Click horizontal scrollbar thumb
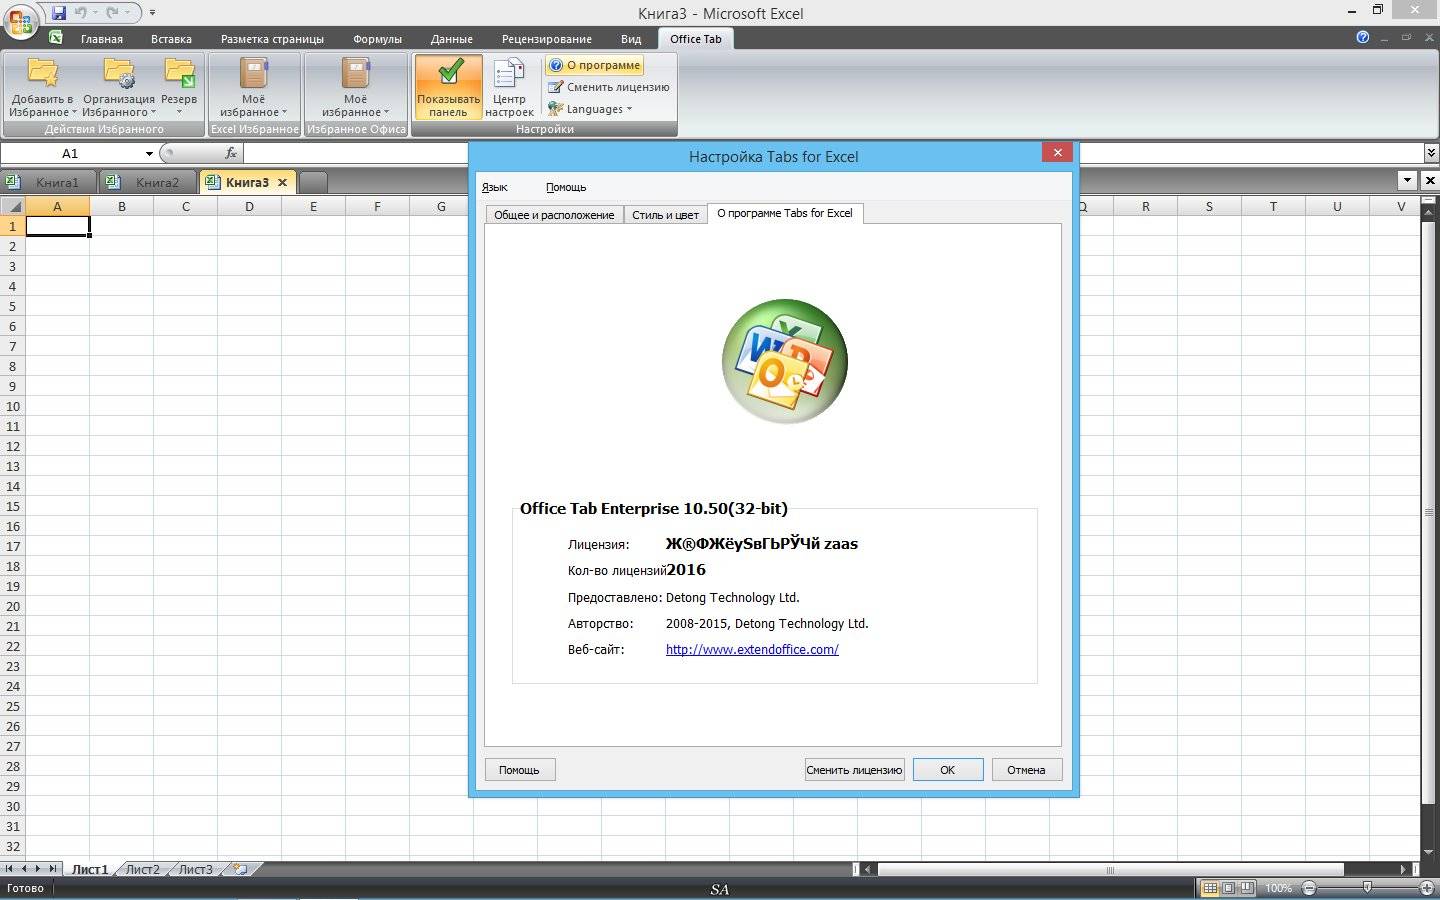The width and height of the screenshot is (1440, 900). point(1110,870)
